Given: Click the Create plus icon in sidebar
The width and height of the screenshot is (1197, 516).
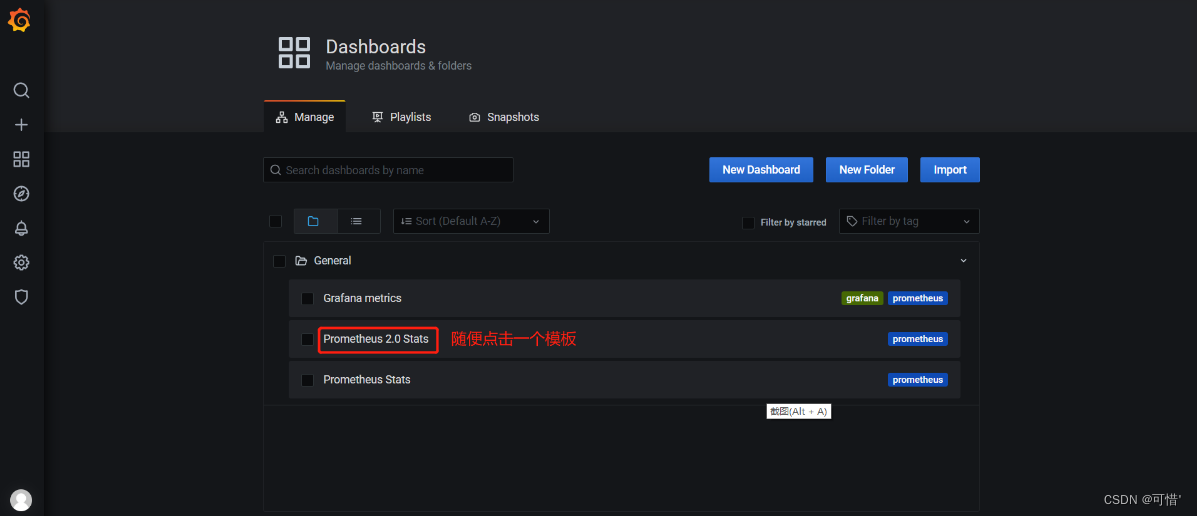Looking at the screenshot, I should (21, 125).
